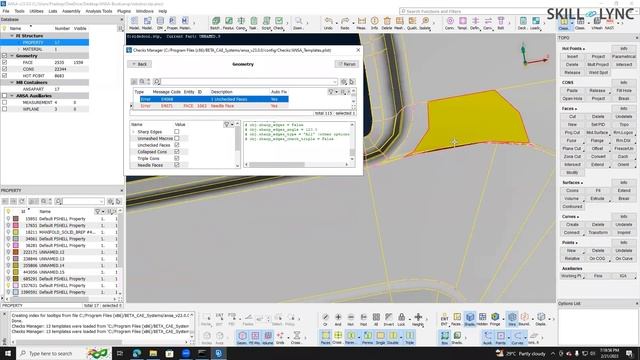Expand the Sharp Edges parameter row
Screen dimensions: 640x360
(133, 132)
